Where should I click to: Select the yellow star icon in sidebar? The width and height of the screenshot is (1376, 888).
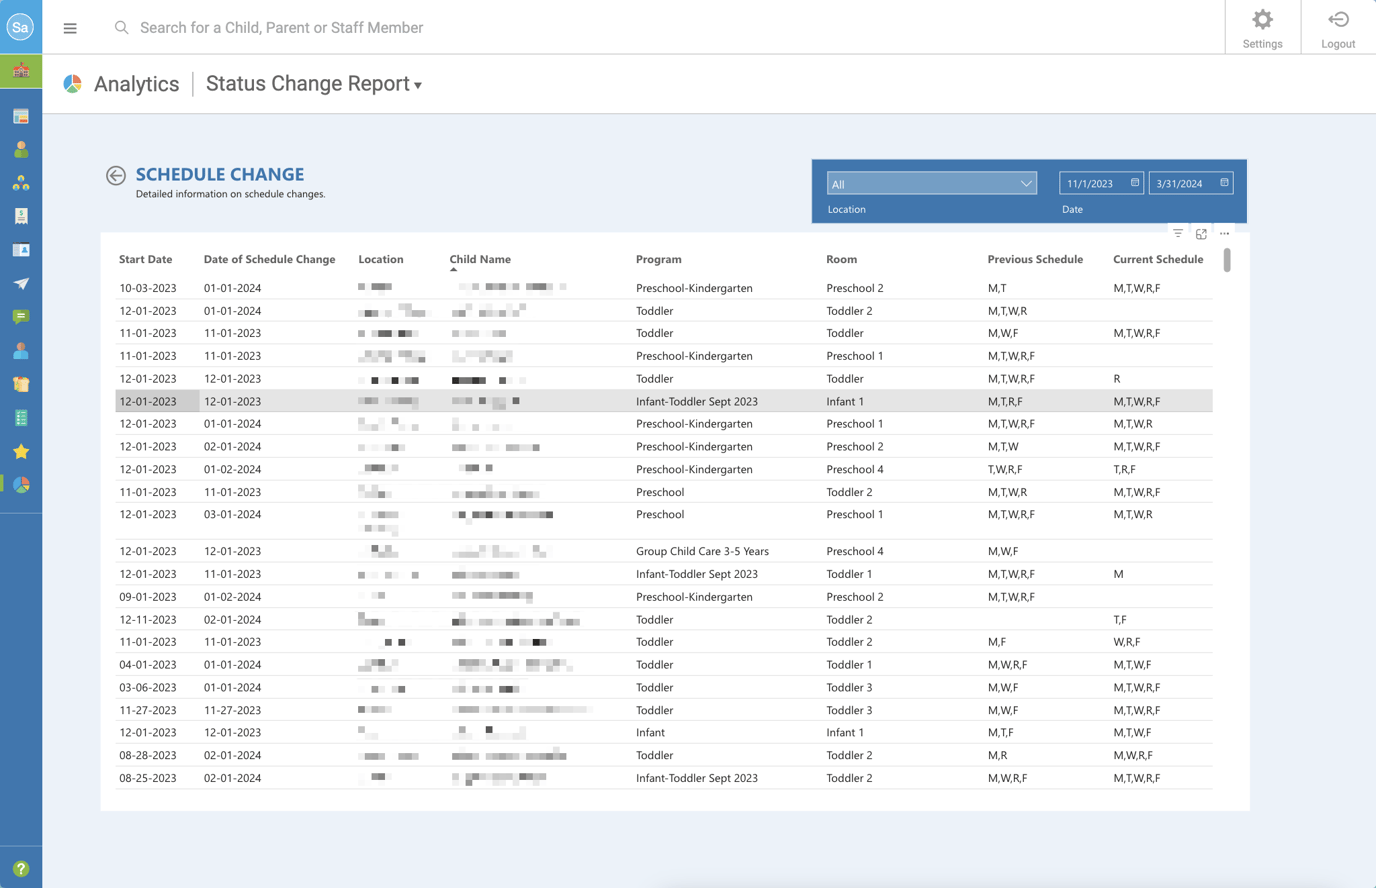tap(20, 451)
